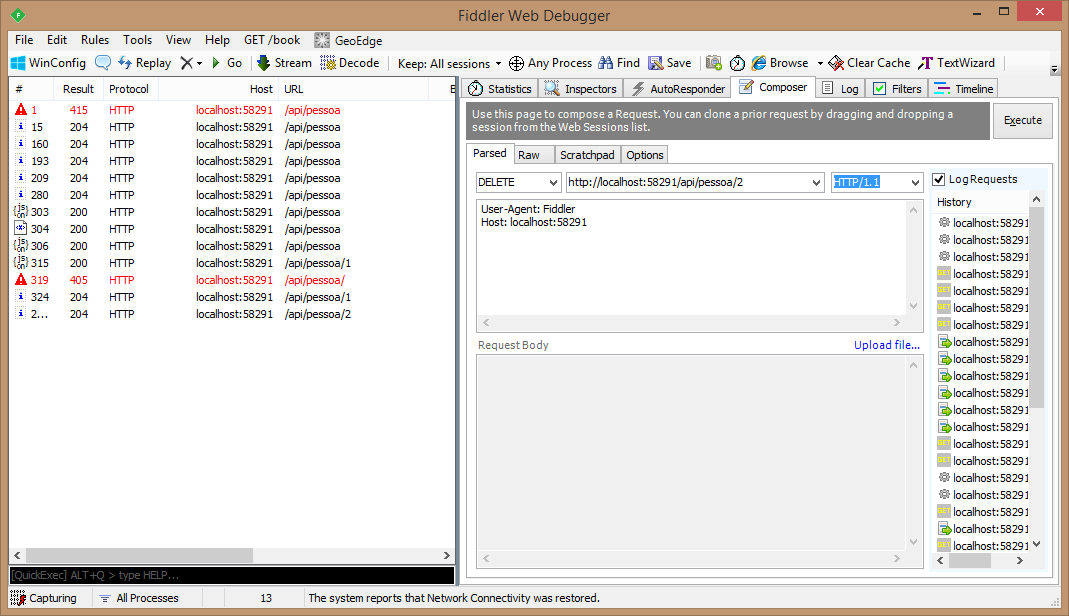Click the Any Process target icon
1069x616 pixels.
click(x=517, y=63)
